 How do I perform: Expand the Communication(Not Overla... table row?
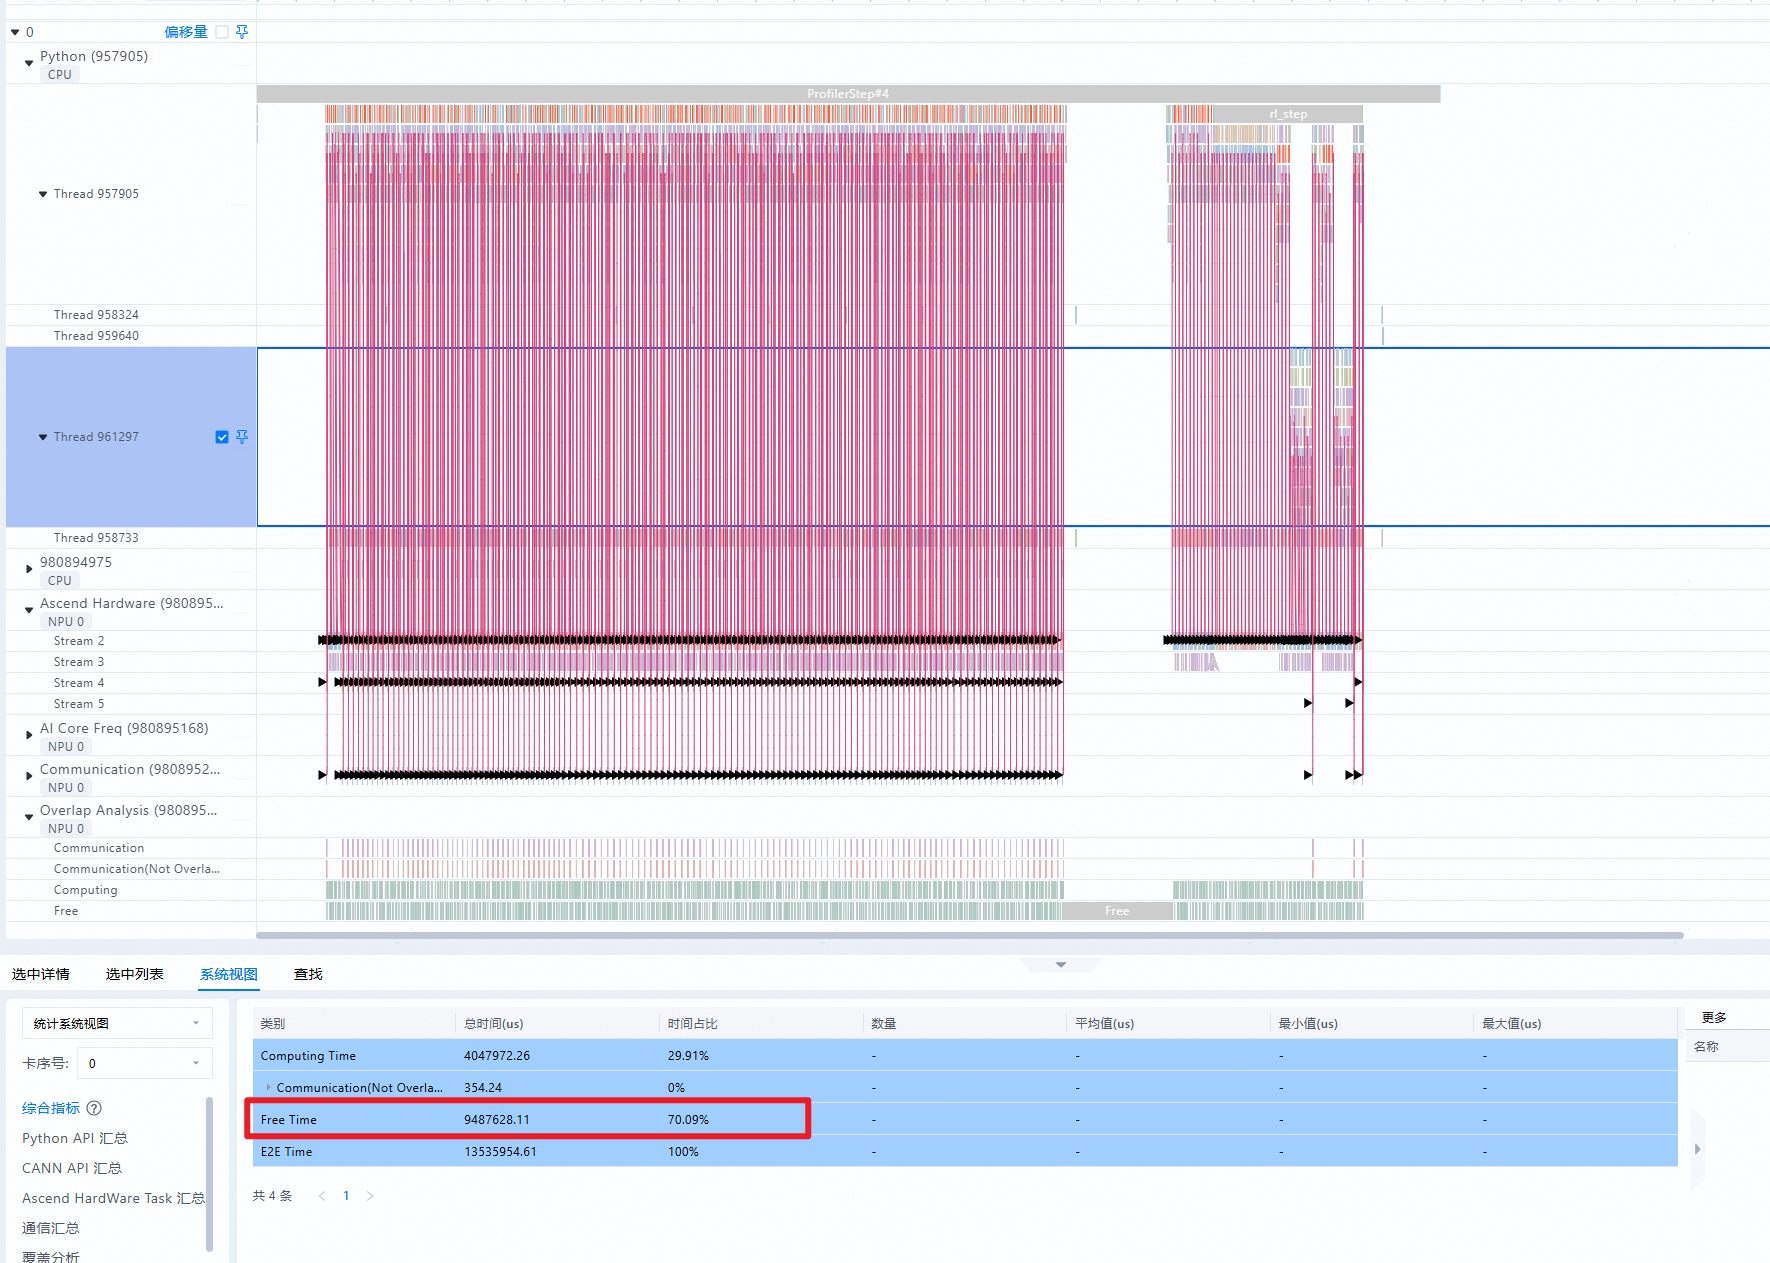pos(268,1087)
